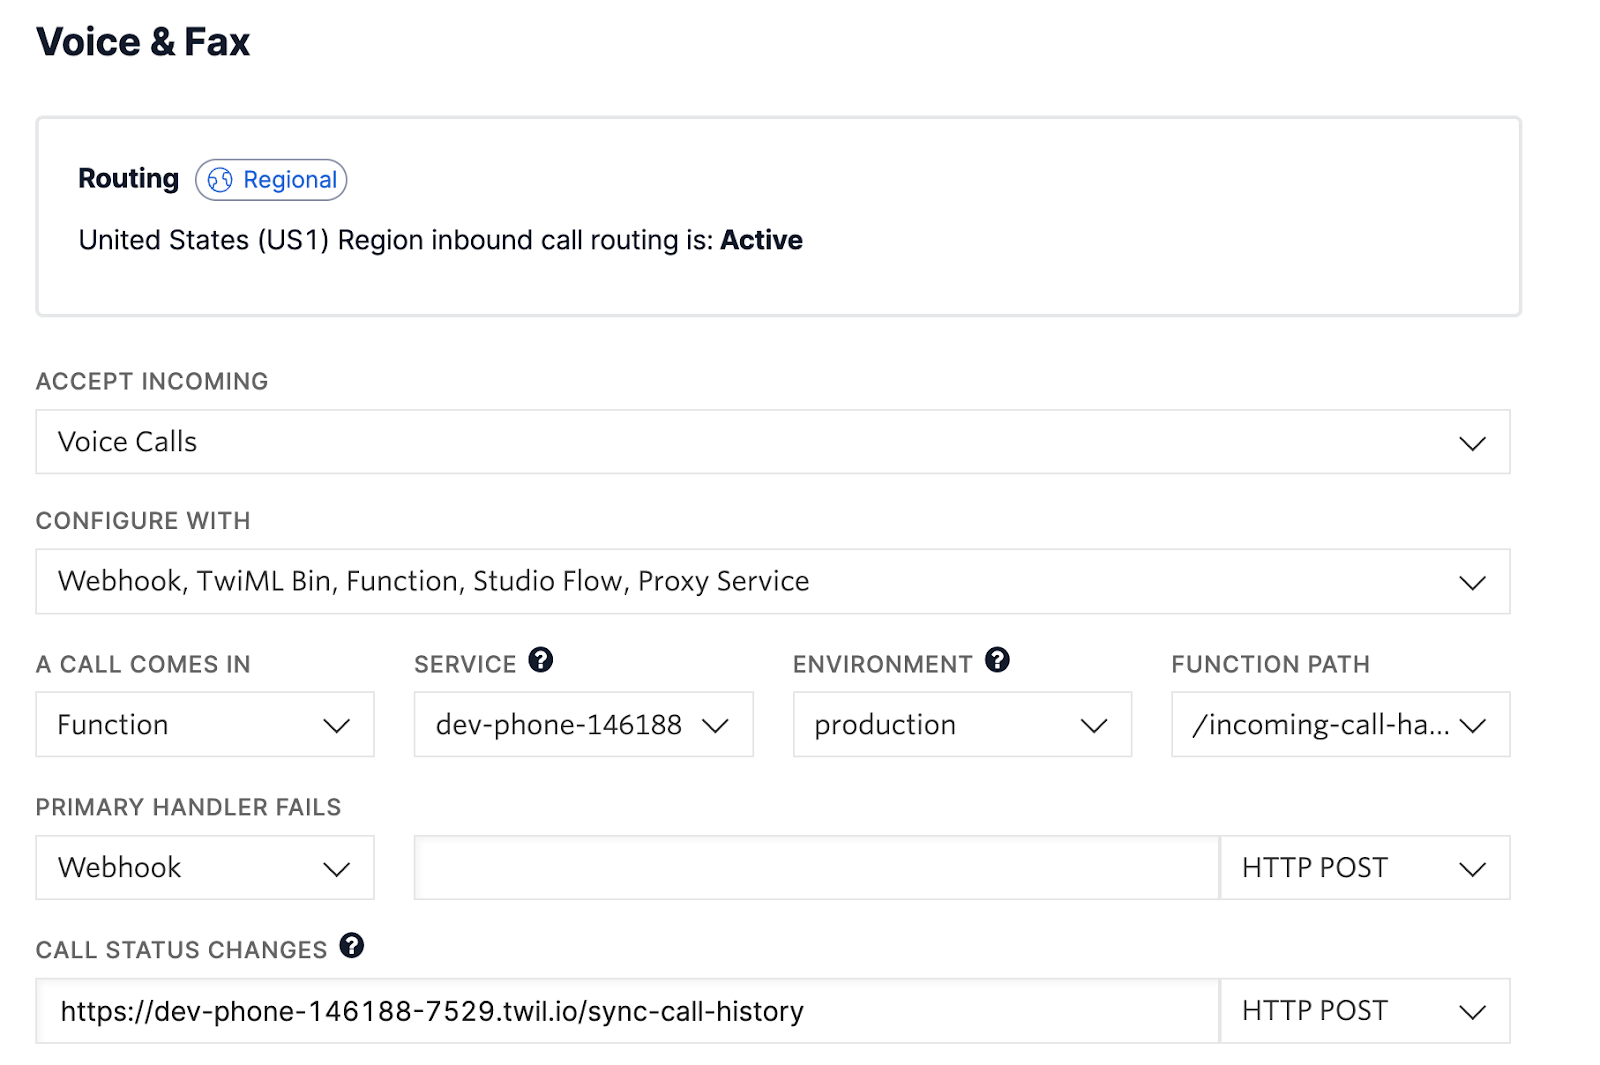Open the A Call Comes In Function dropdown
1600x1065 pixels.
tap(205, 724)
